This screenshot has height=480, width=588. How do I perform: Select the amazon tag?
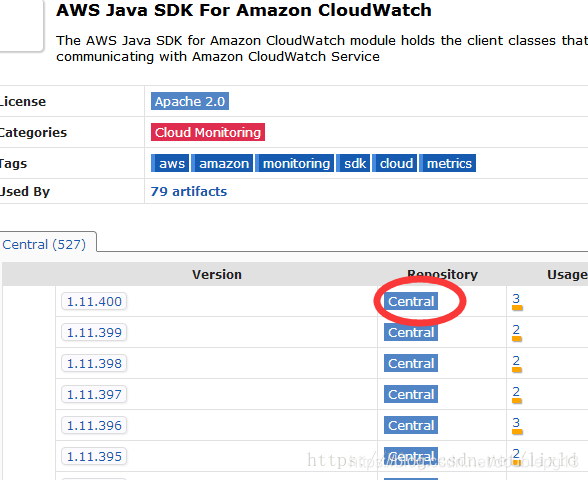[x=222, y=163]
